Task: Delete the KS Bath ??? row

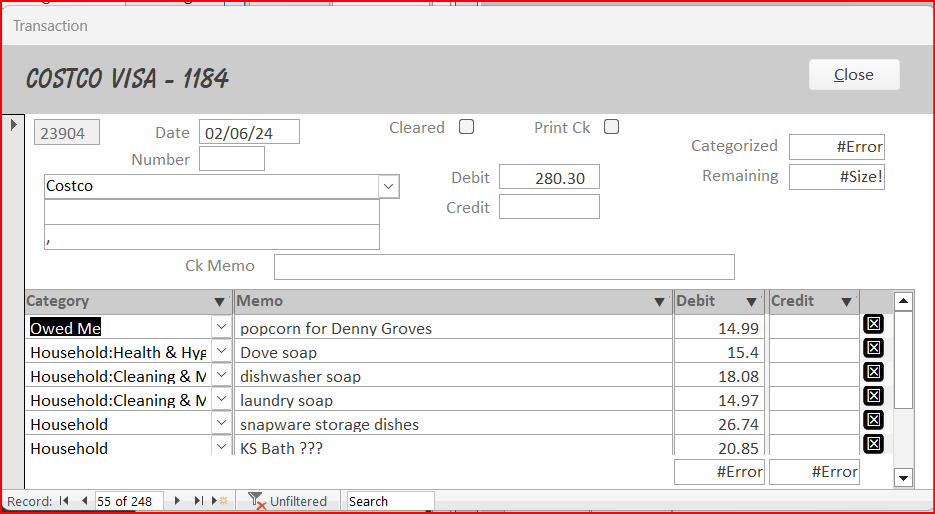Action: click(874, 443)
